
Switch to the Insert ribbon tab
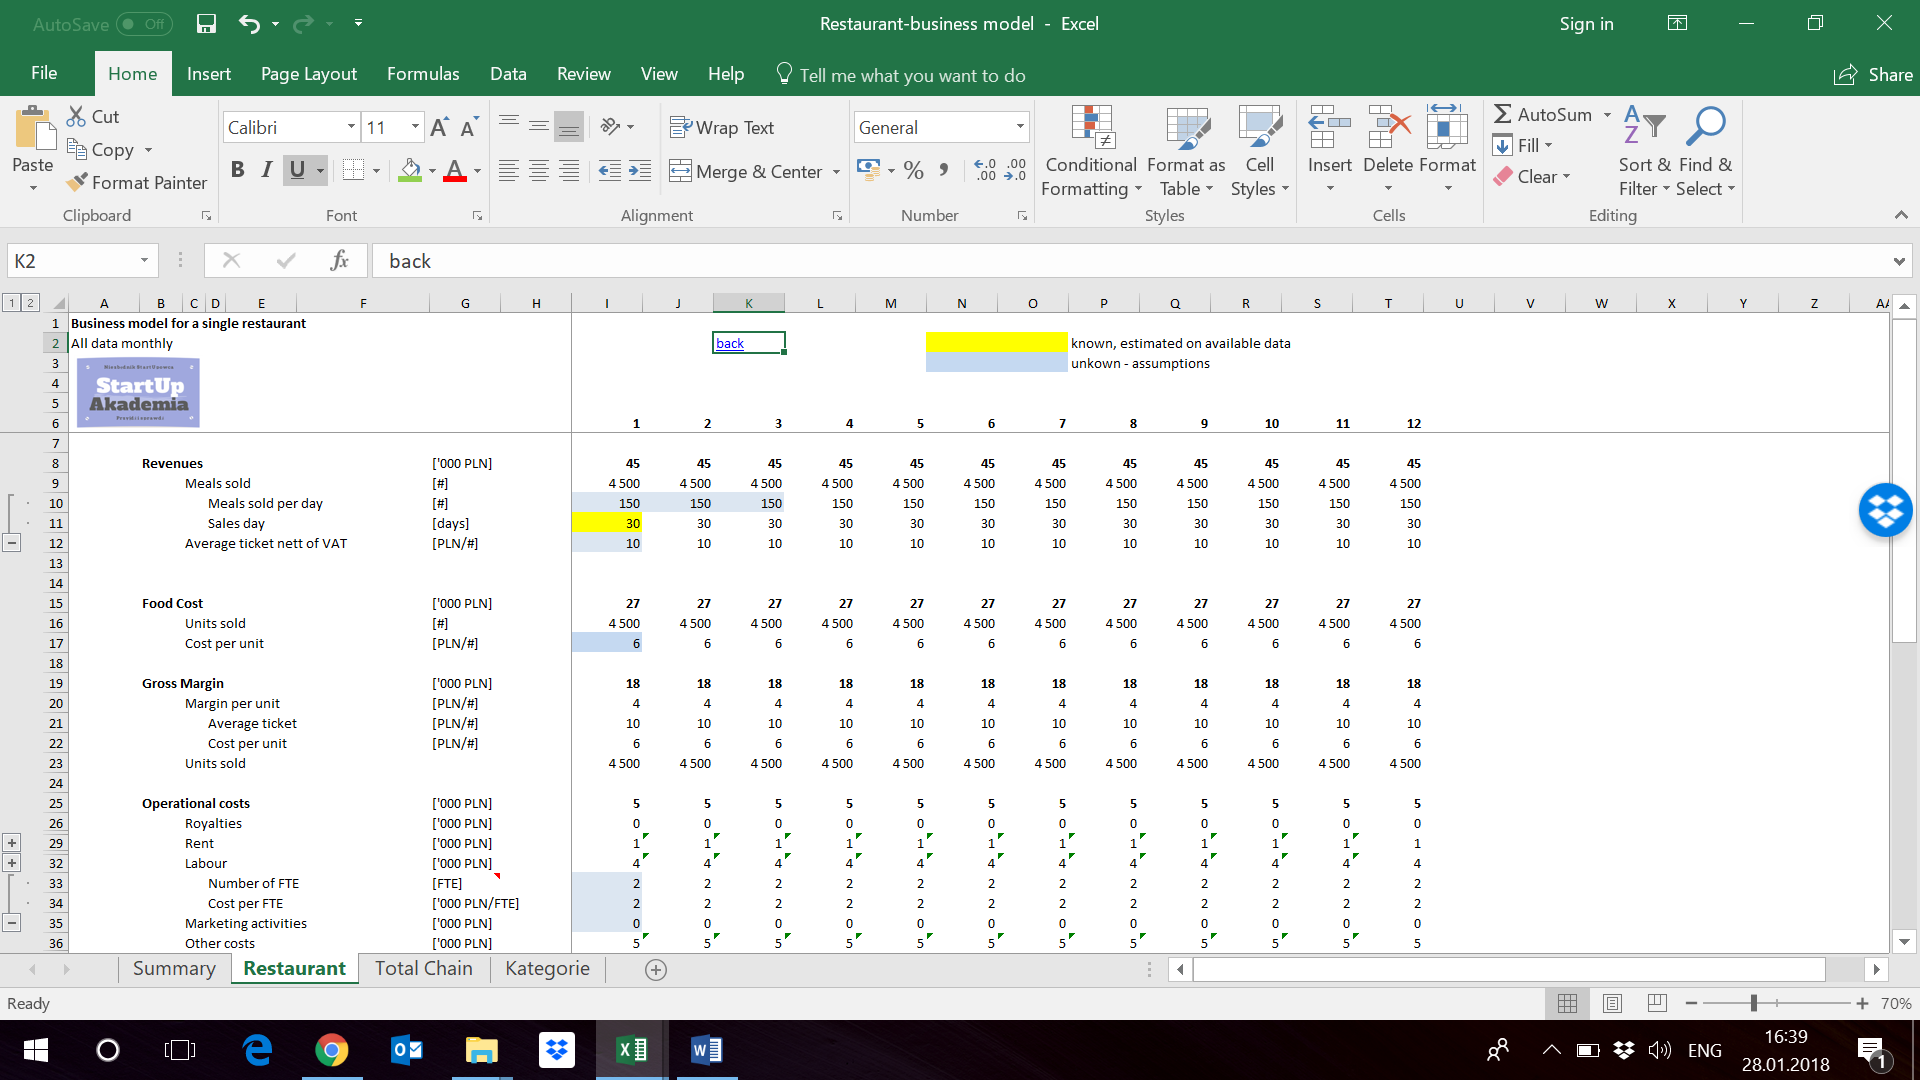209,74
